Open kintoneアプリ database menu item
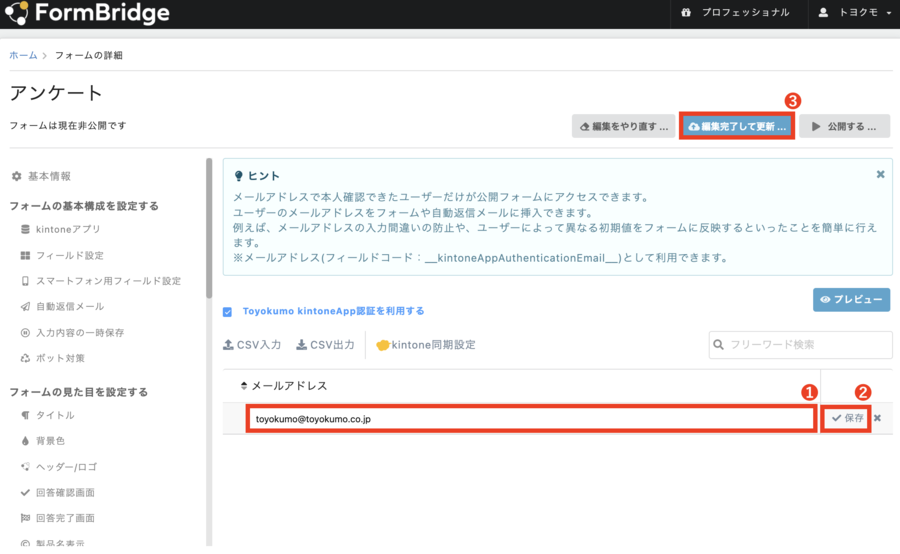The width and height of the screenshot is (900, 554). pos(61,230)
